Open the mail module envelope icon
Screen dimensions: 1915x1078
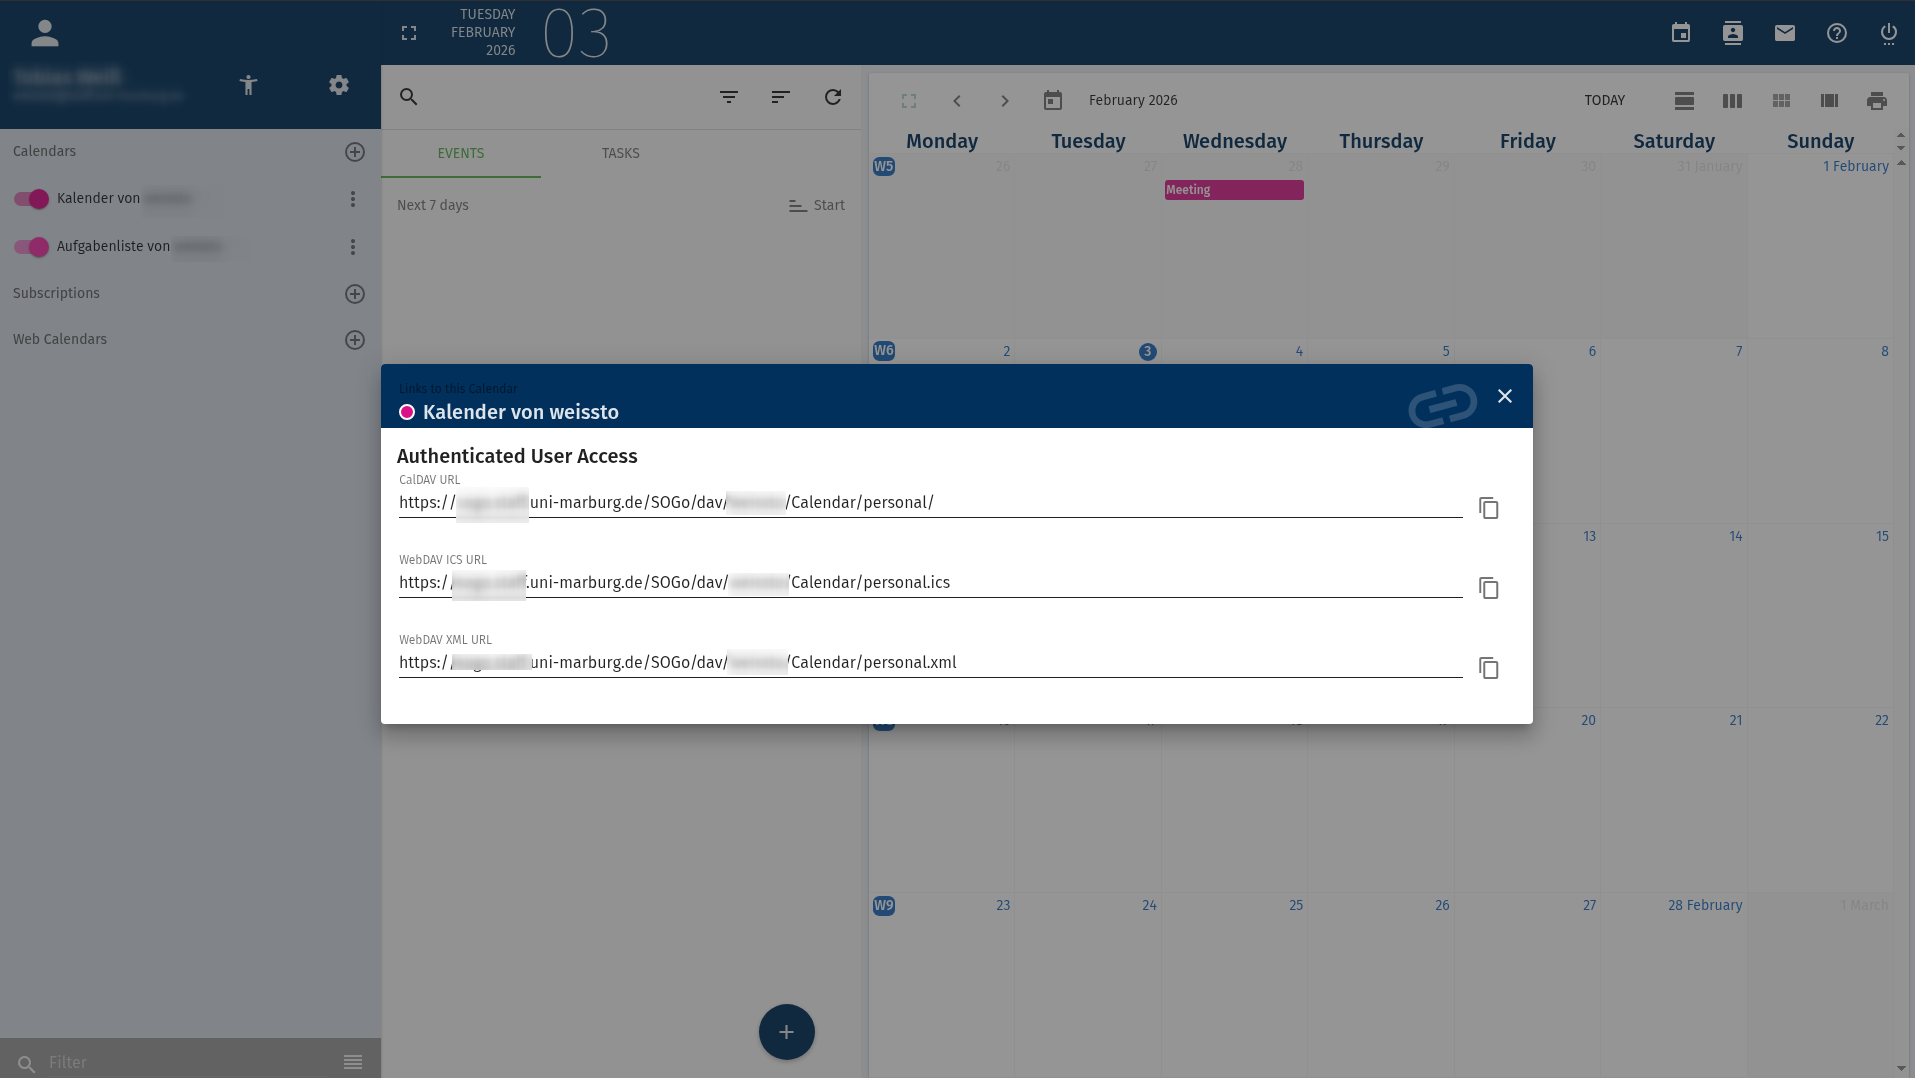click(1784, 33)
